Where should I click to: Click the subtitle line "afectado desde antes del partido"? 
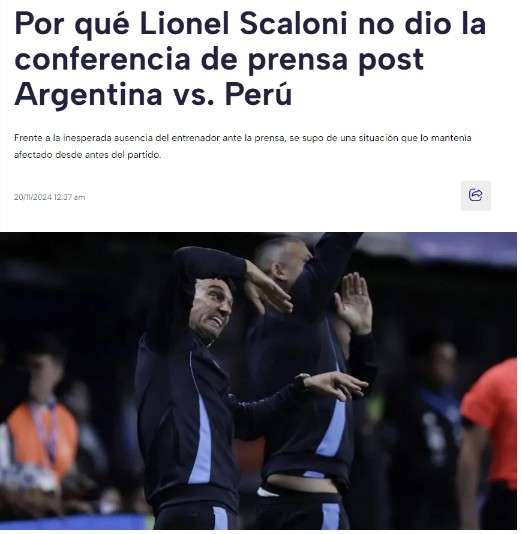click(87, 155)
